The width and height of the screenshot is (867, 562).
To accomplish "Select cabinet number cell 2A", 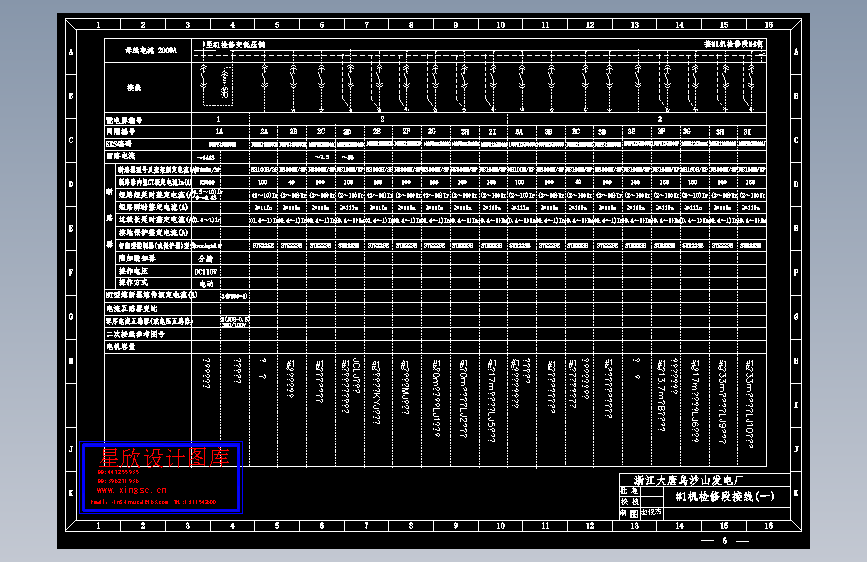I will (264, 132).
